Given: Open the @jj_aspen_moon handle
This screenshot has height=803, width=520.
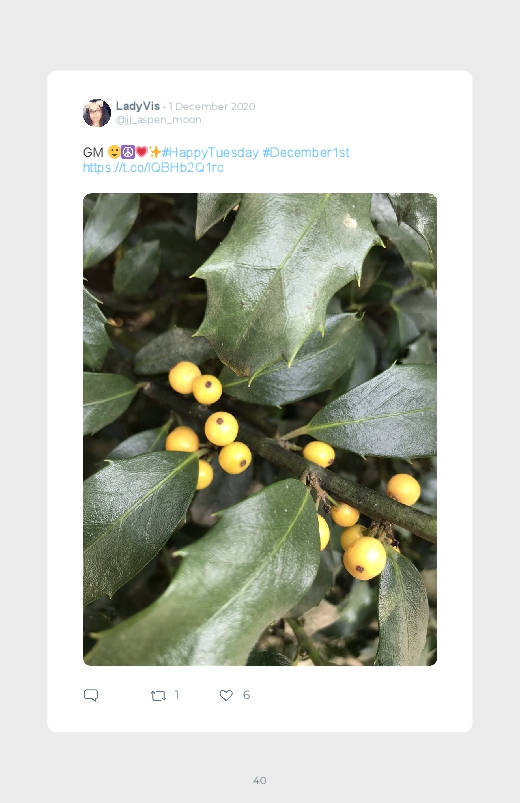Looking at the screenshot, I should [158, 120].
